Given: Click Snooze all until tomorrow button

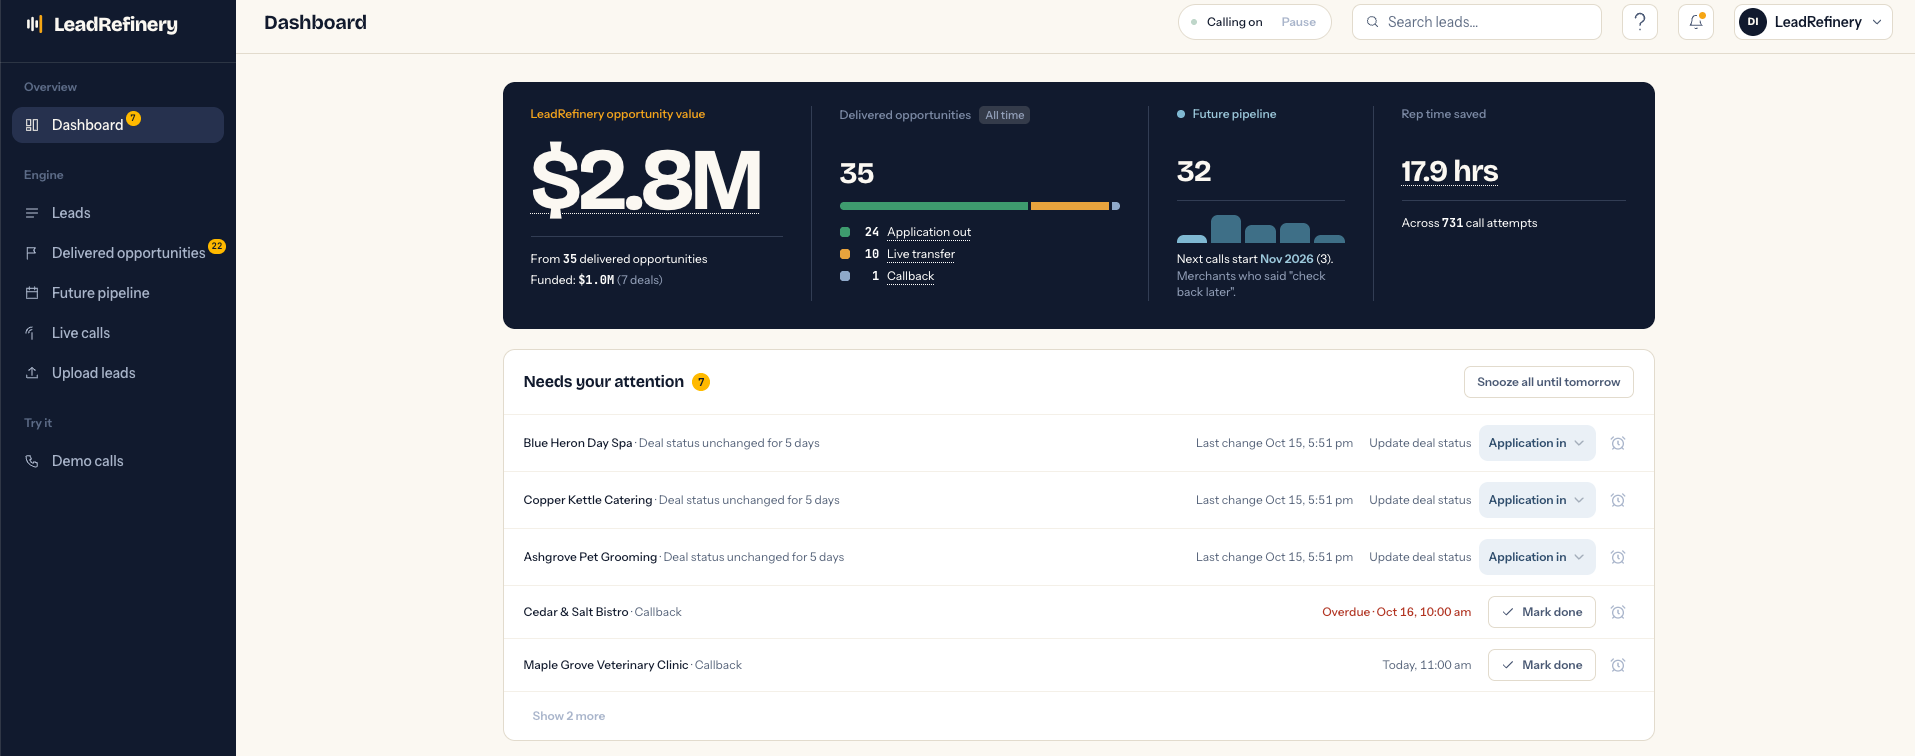Looking at the screenshot, I should (1548, 382).
